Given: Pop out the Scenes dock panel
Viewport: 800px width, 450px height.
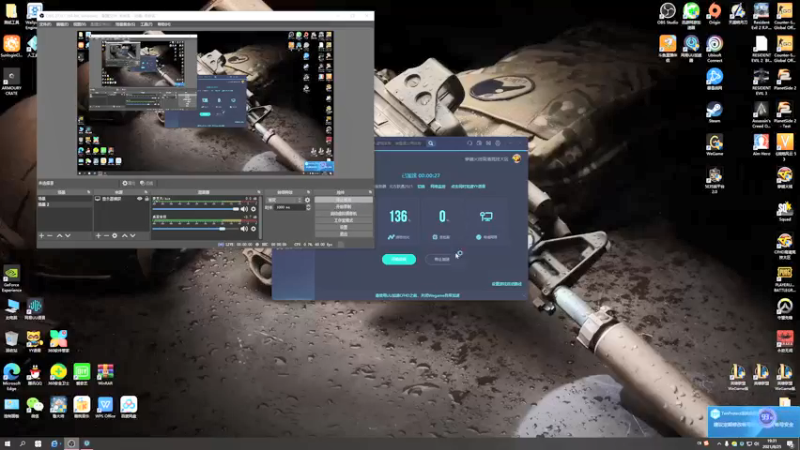Looking at the screenshot, I should (x=88, y=192).
